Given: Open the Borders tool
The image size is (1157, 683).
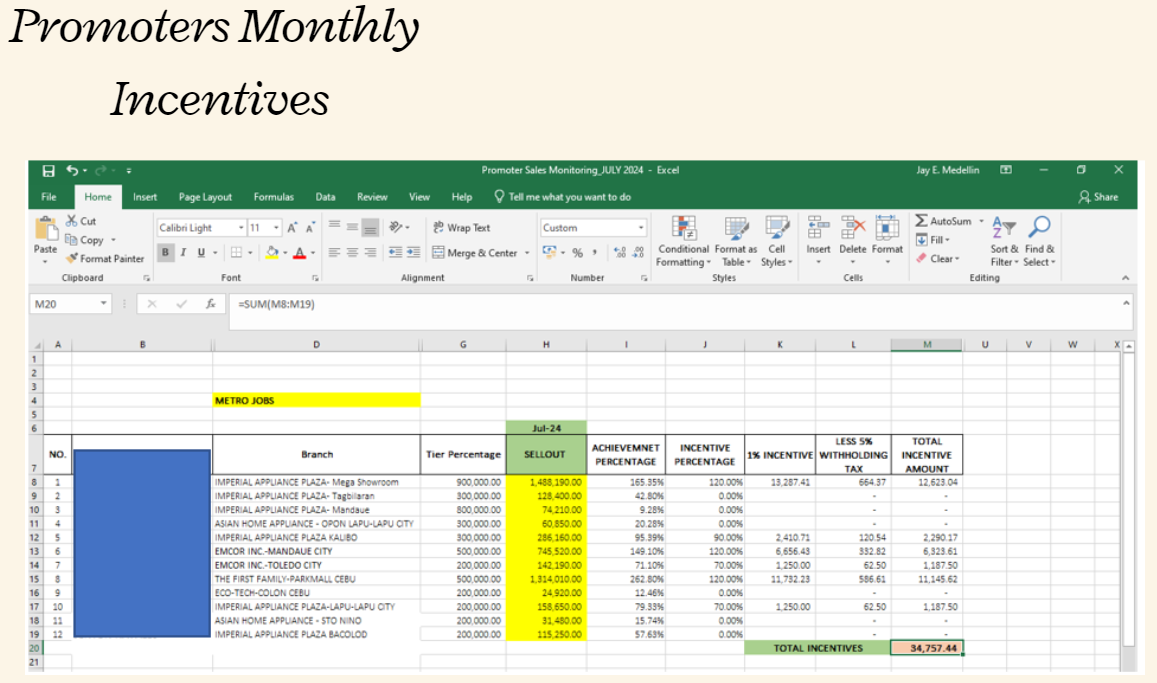Looking at the screenshot, I should (236, 252).
